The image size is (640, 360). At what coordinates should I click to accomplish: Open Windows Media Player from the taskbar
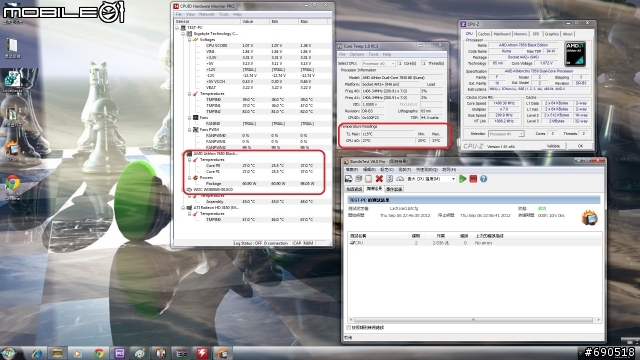tap(78, 353)
